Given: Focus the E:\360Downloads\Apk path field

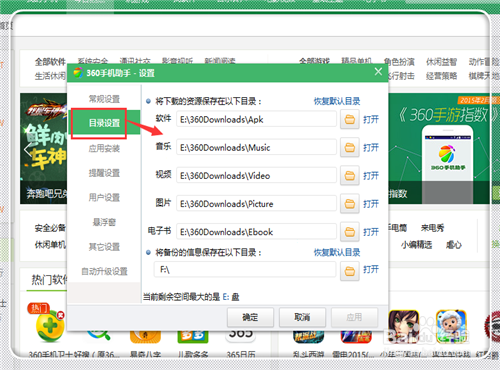Looking at the screenshot, I should [x=256, y=119].
